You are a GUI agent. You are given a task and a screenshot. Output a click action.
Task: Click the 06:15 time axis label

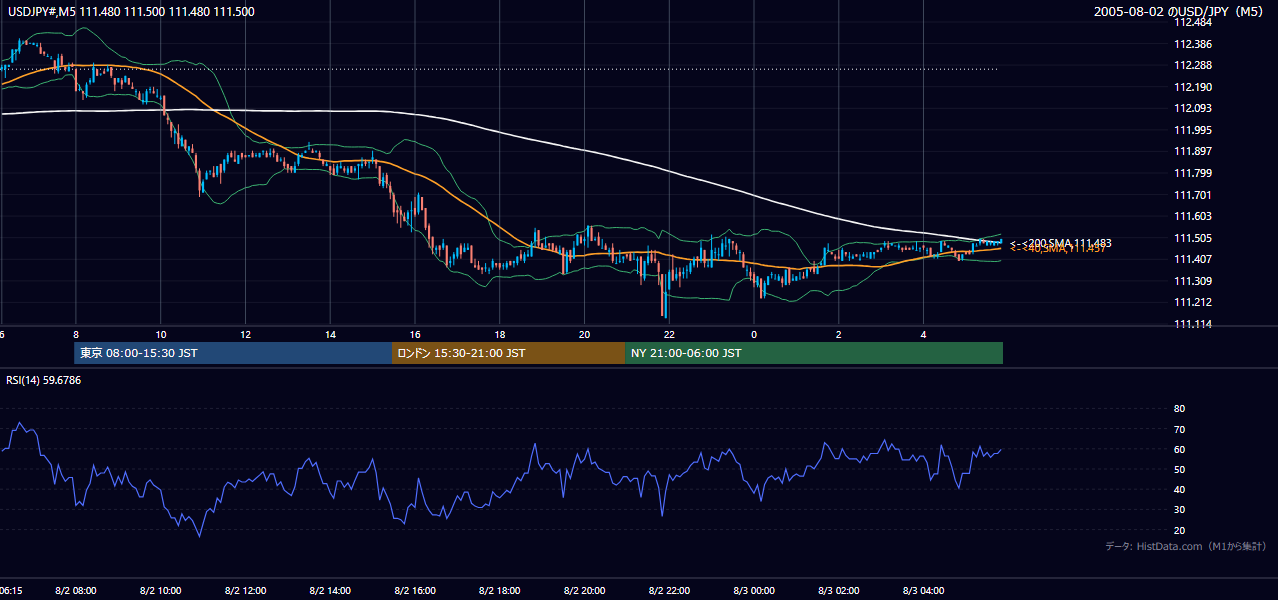[x=13, y=591]
